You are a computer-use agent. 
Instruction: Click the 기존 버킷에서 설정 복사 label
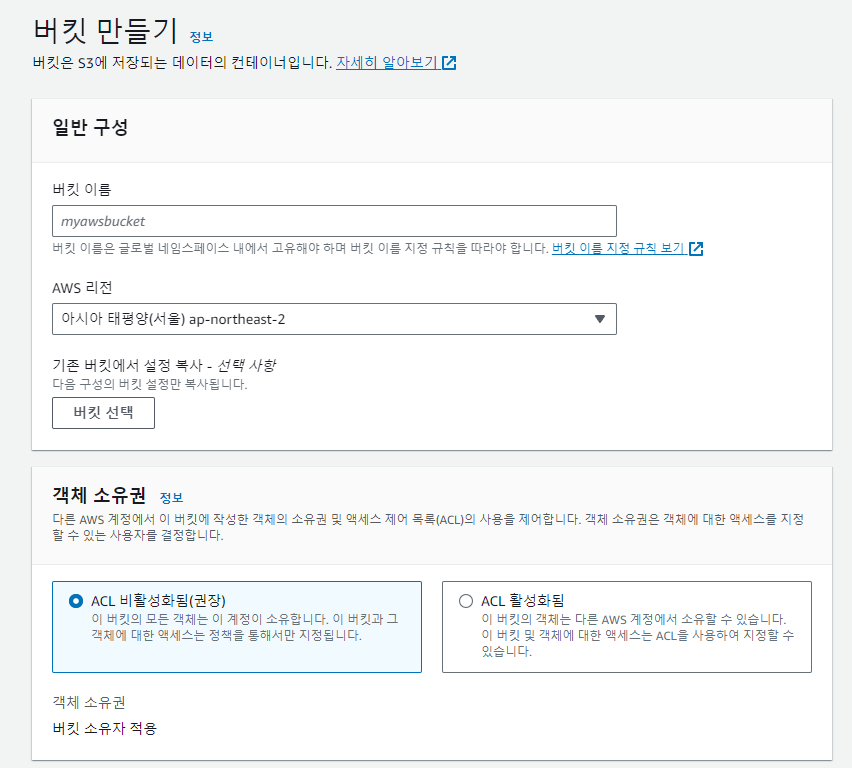tap(164, 365)
